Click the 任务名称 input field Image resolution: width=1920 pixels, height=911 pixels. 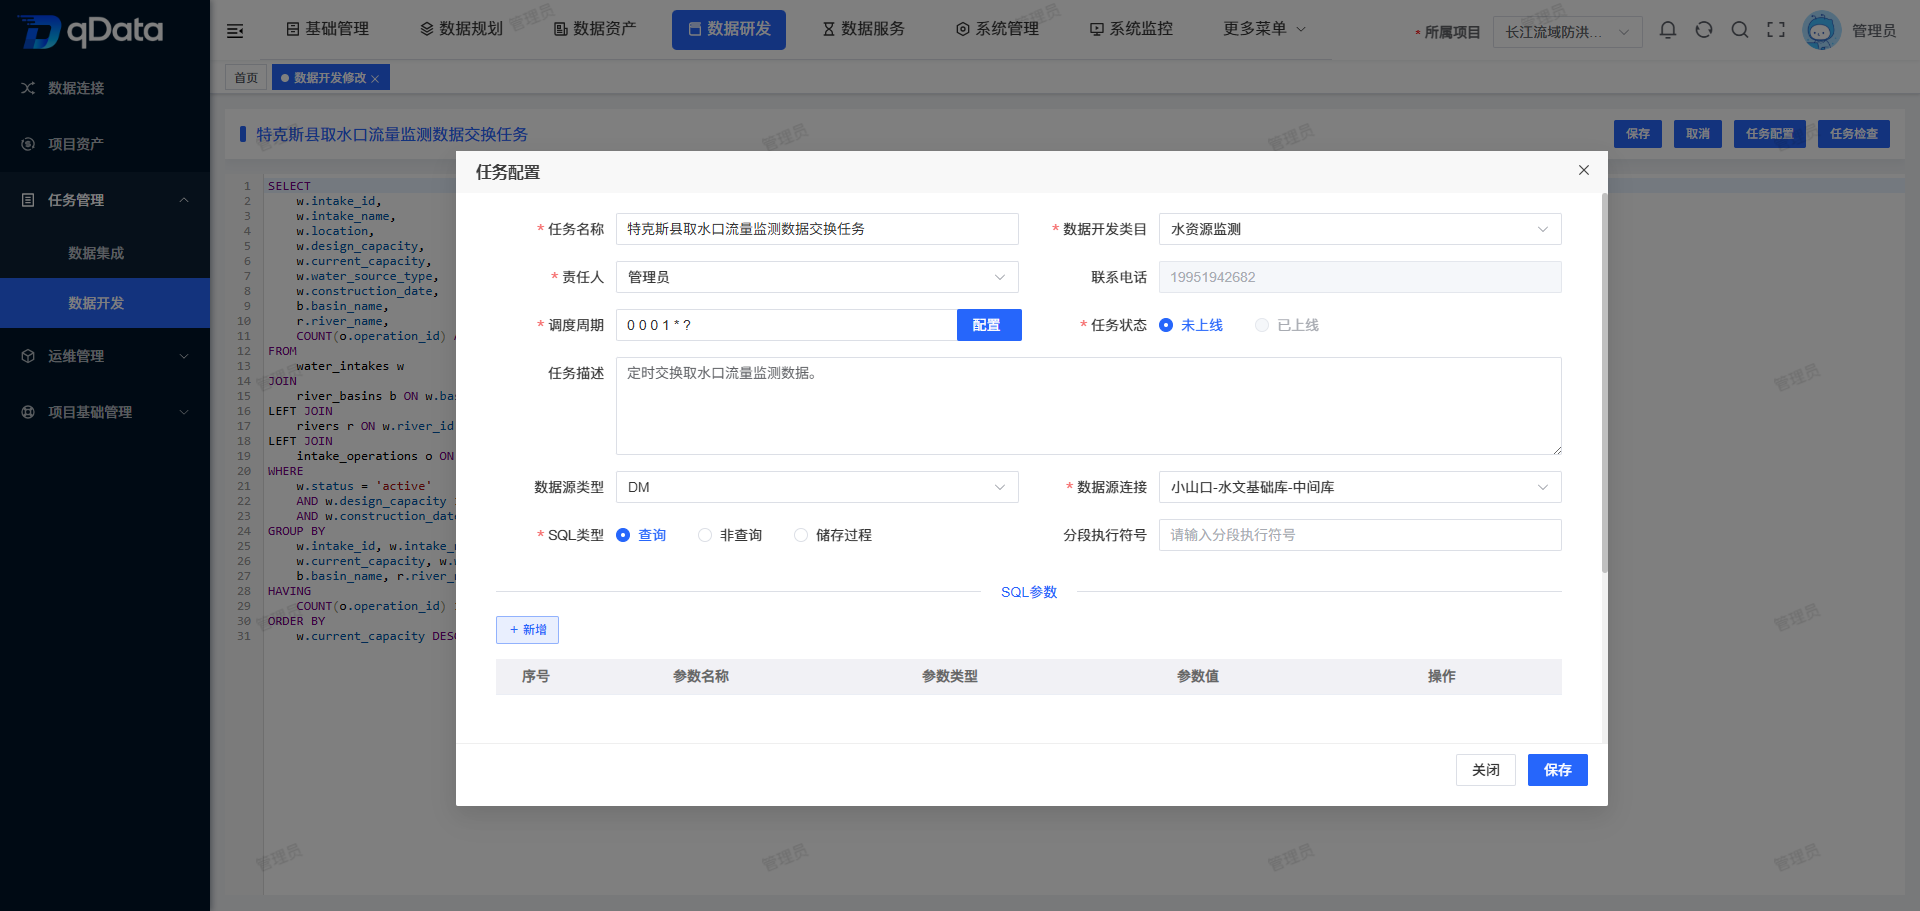pyautogui.click(x=817, y=229)
